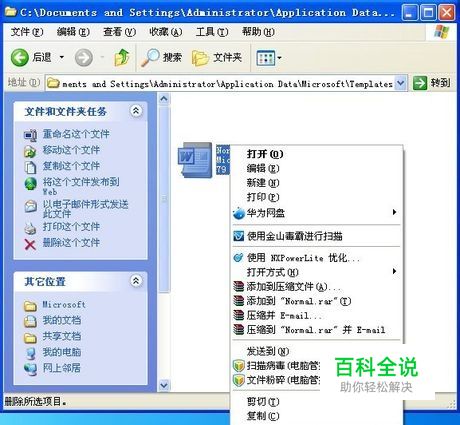Click the 华为网盘 cloud icon in context menu
The image size is (460, 425).
click(x=239, y=213)
